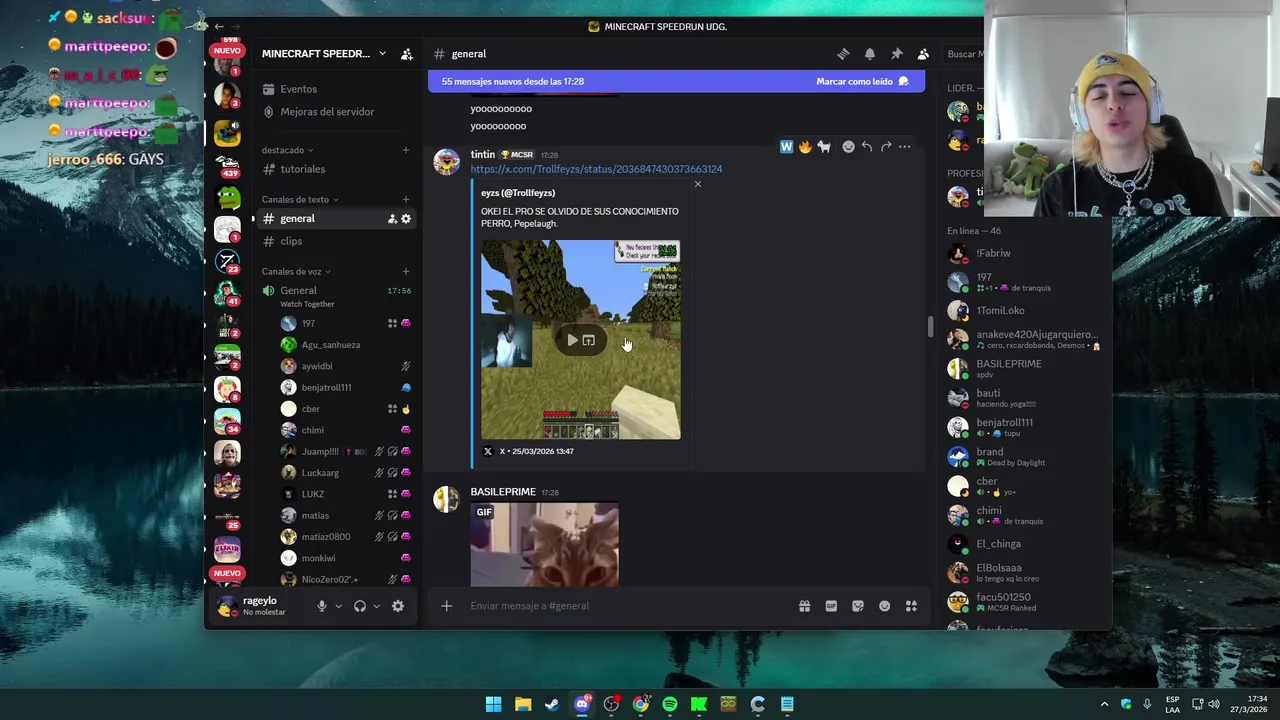Open Windows Start menu
The width and height of the screenshot is (1280, 720).
pyautogui.click(x=493, y=704)
